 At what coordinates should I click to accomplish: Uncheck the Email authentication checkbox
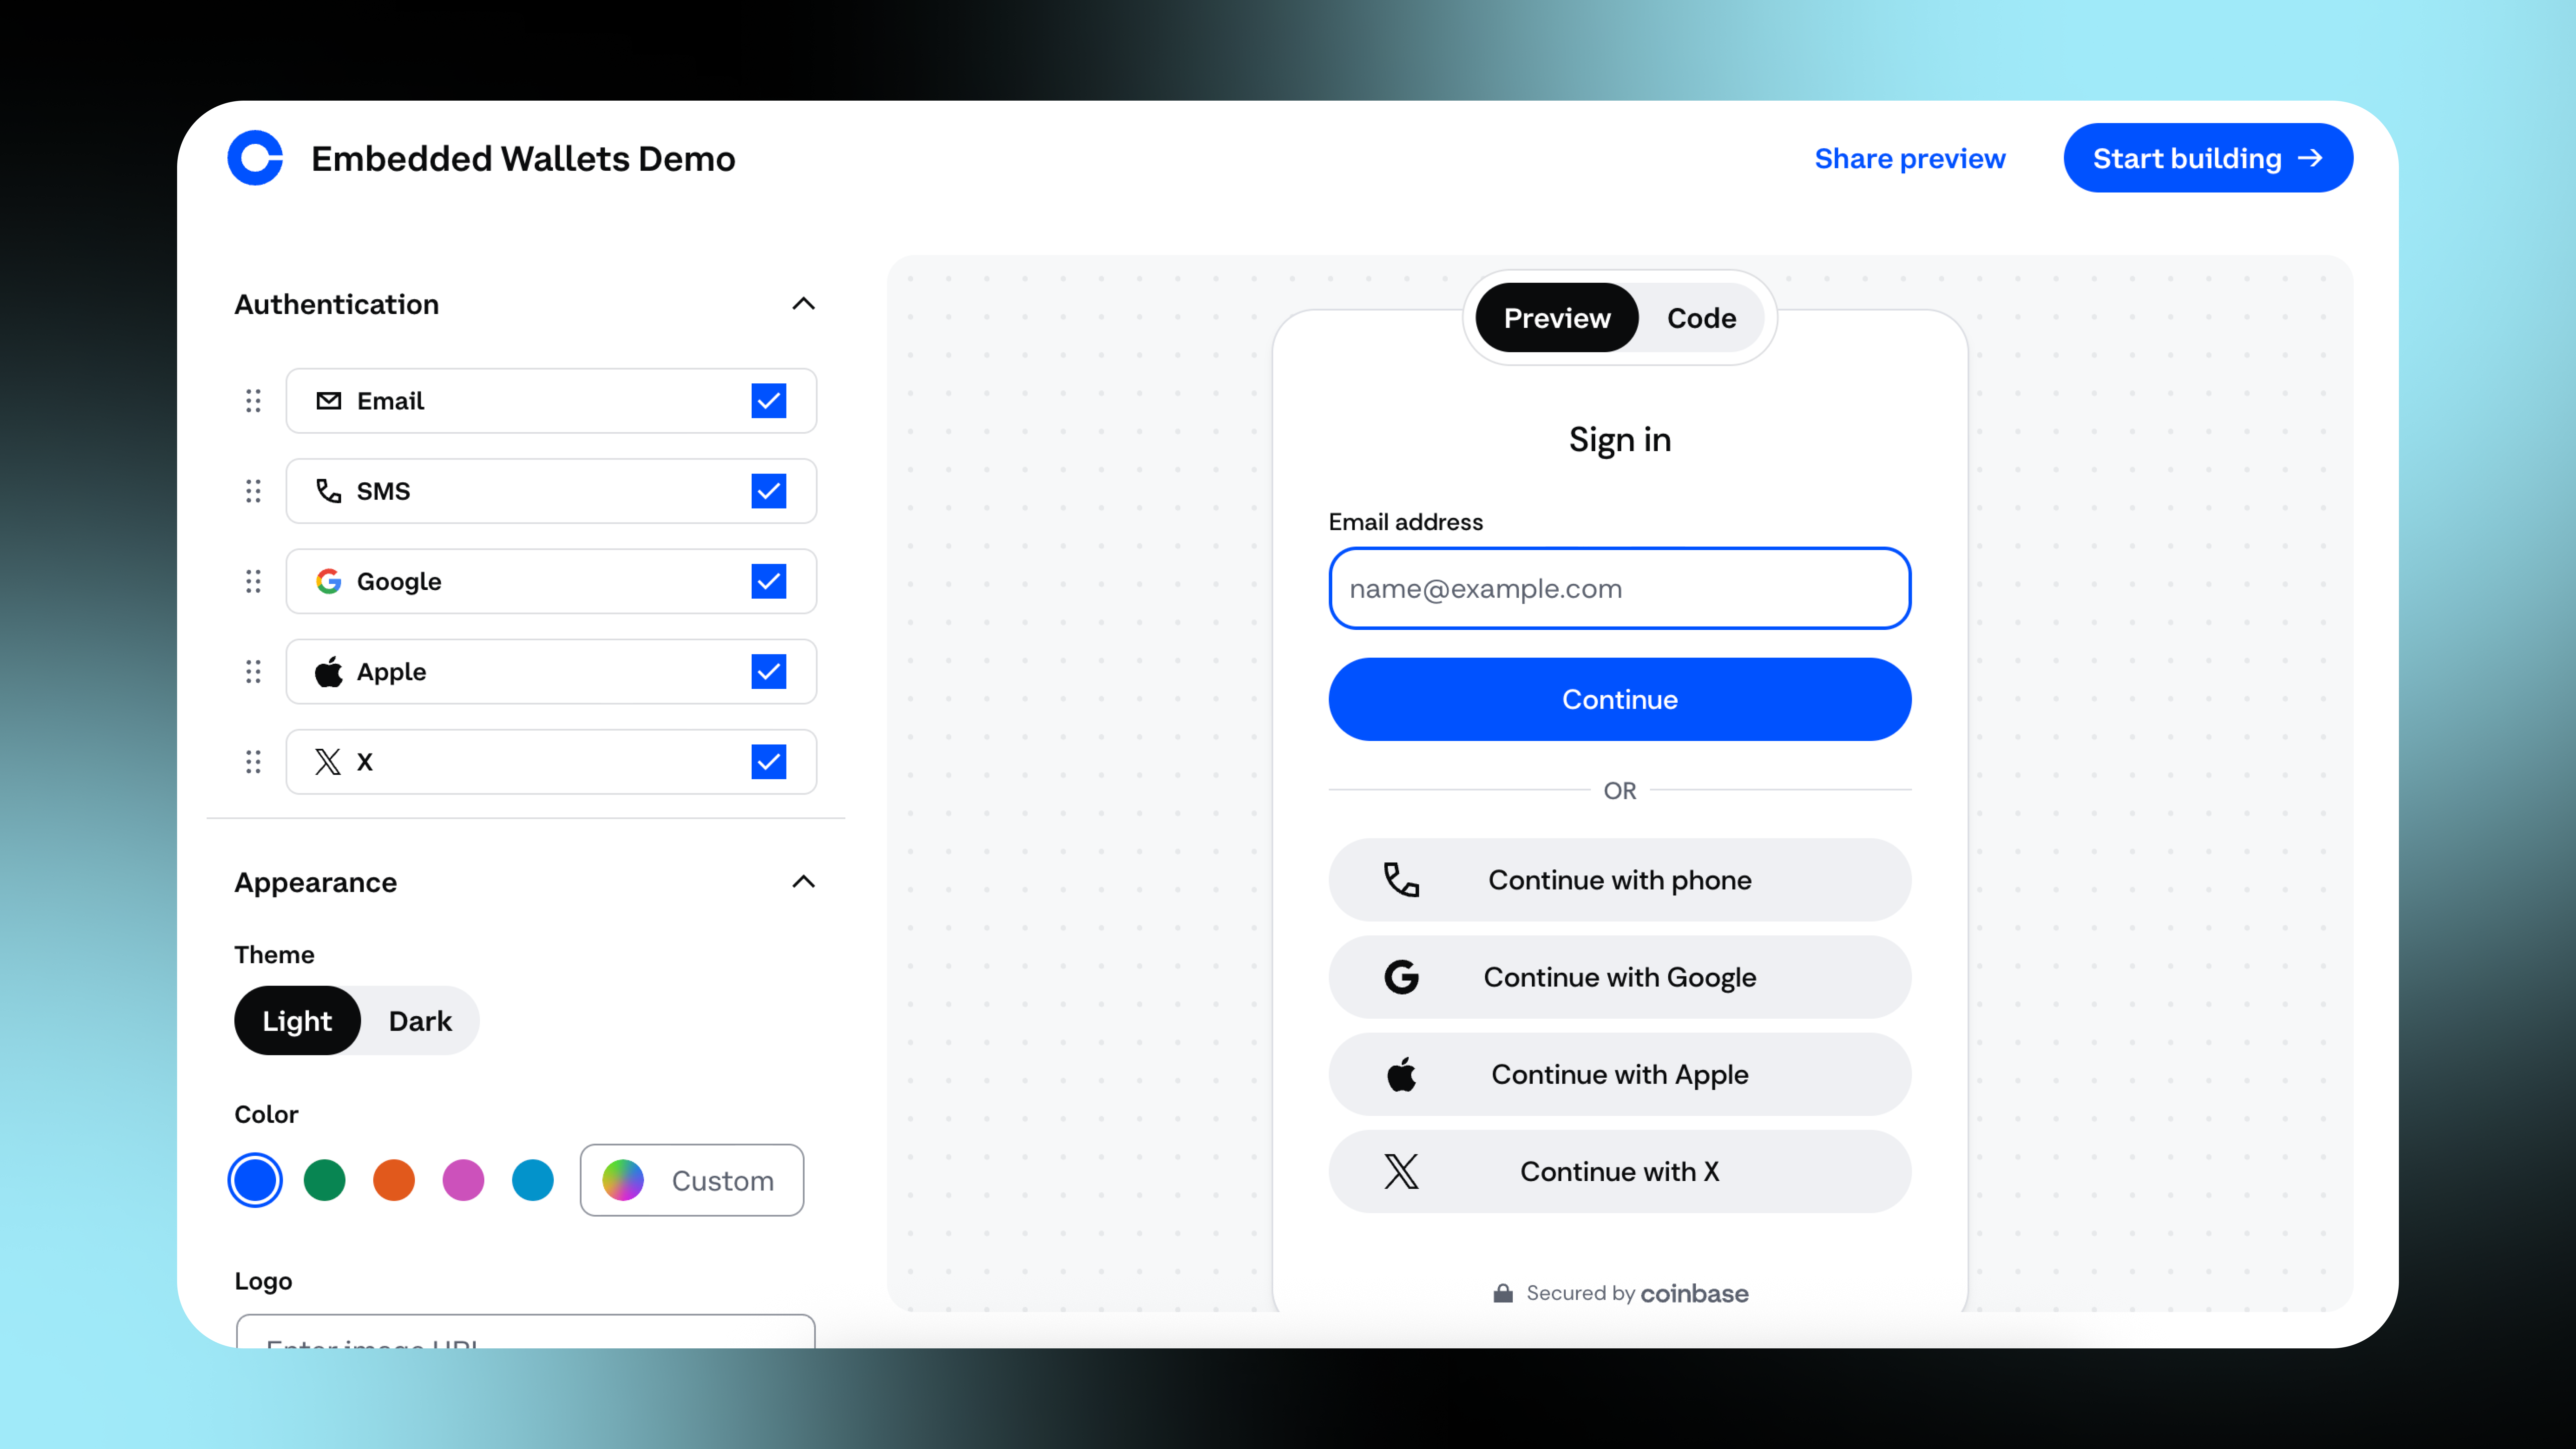[x=768, y=401]
